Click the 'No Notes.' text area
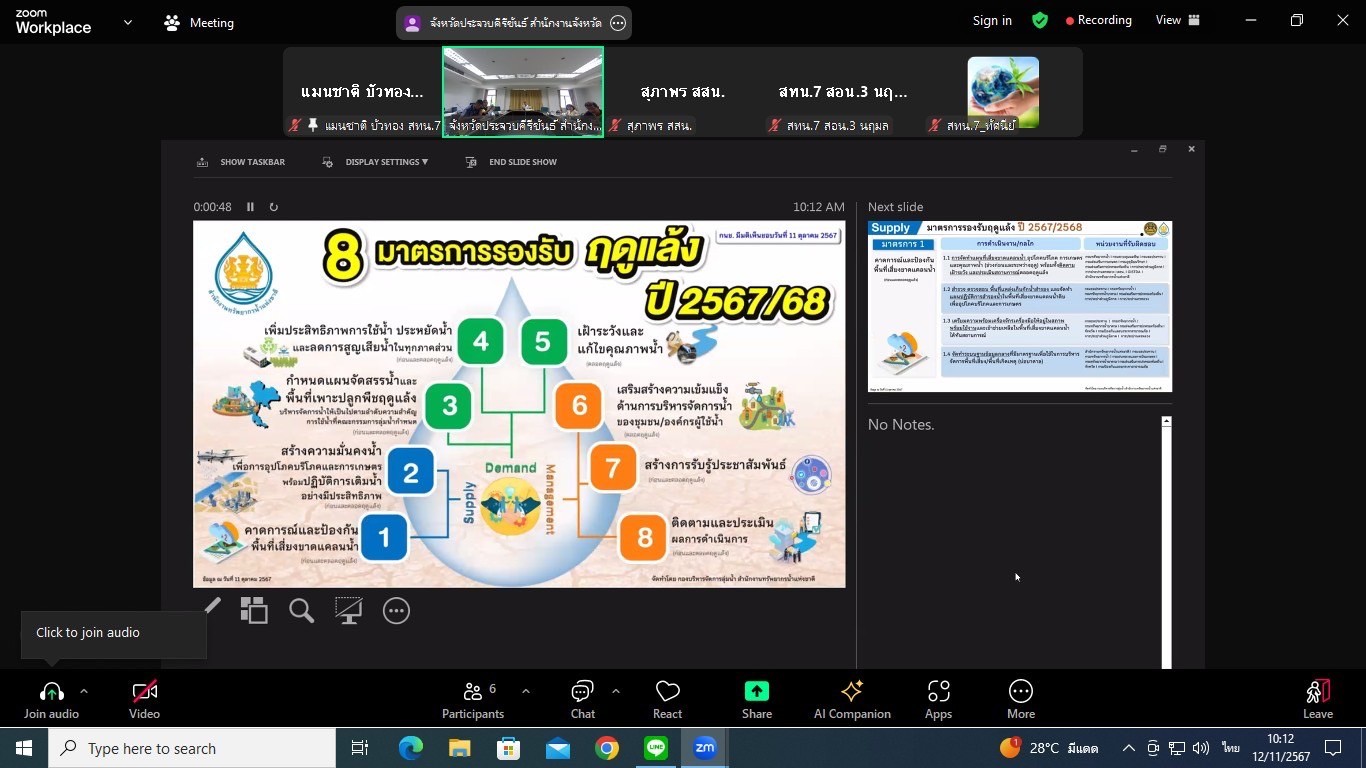 point(901,425)
